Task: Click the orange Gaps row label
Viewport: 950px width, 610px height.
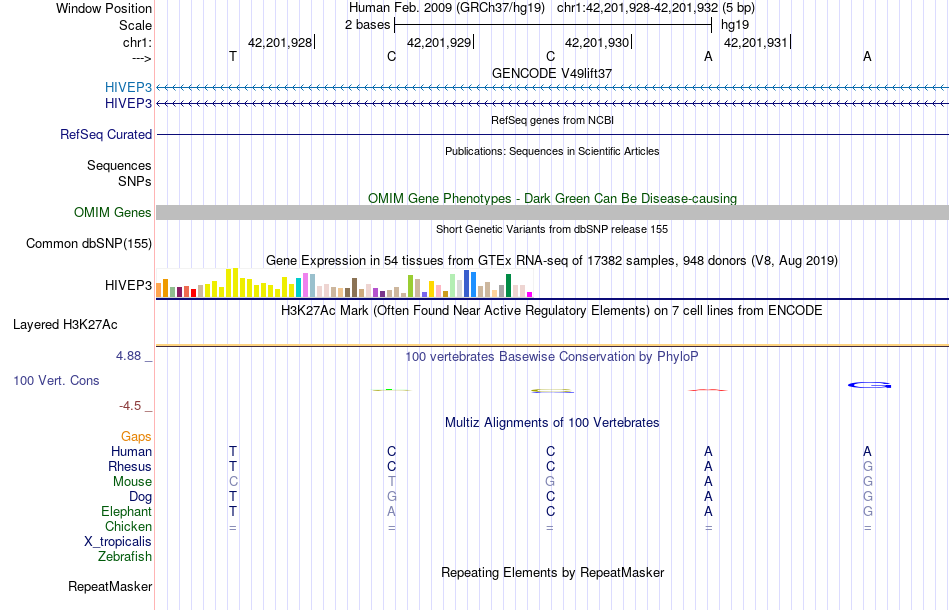Action: click(x=136, y=437)
